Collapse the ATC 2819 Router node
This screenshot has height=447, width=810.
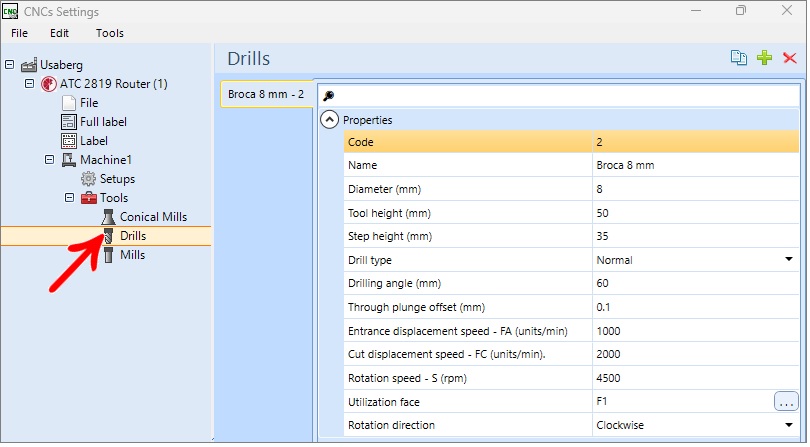[29, 84]
